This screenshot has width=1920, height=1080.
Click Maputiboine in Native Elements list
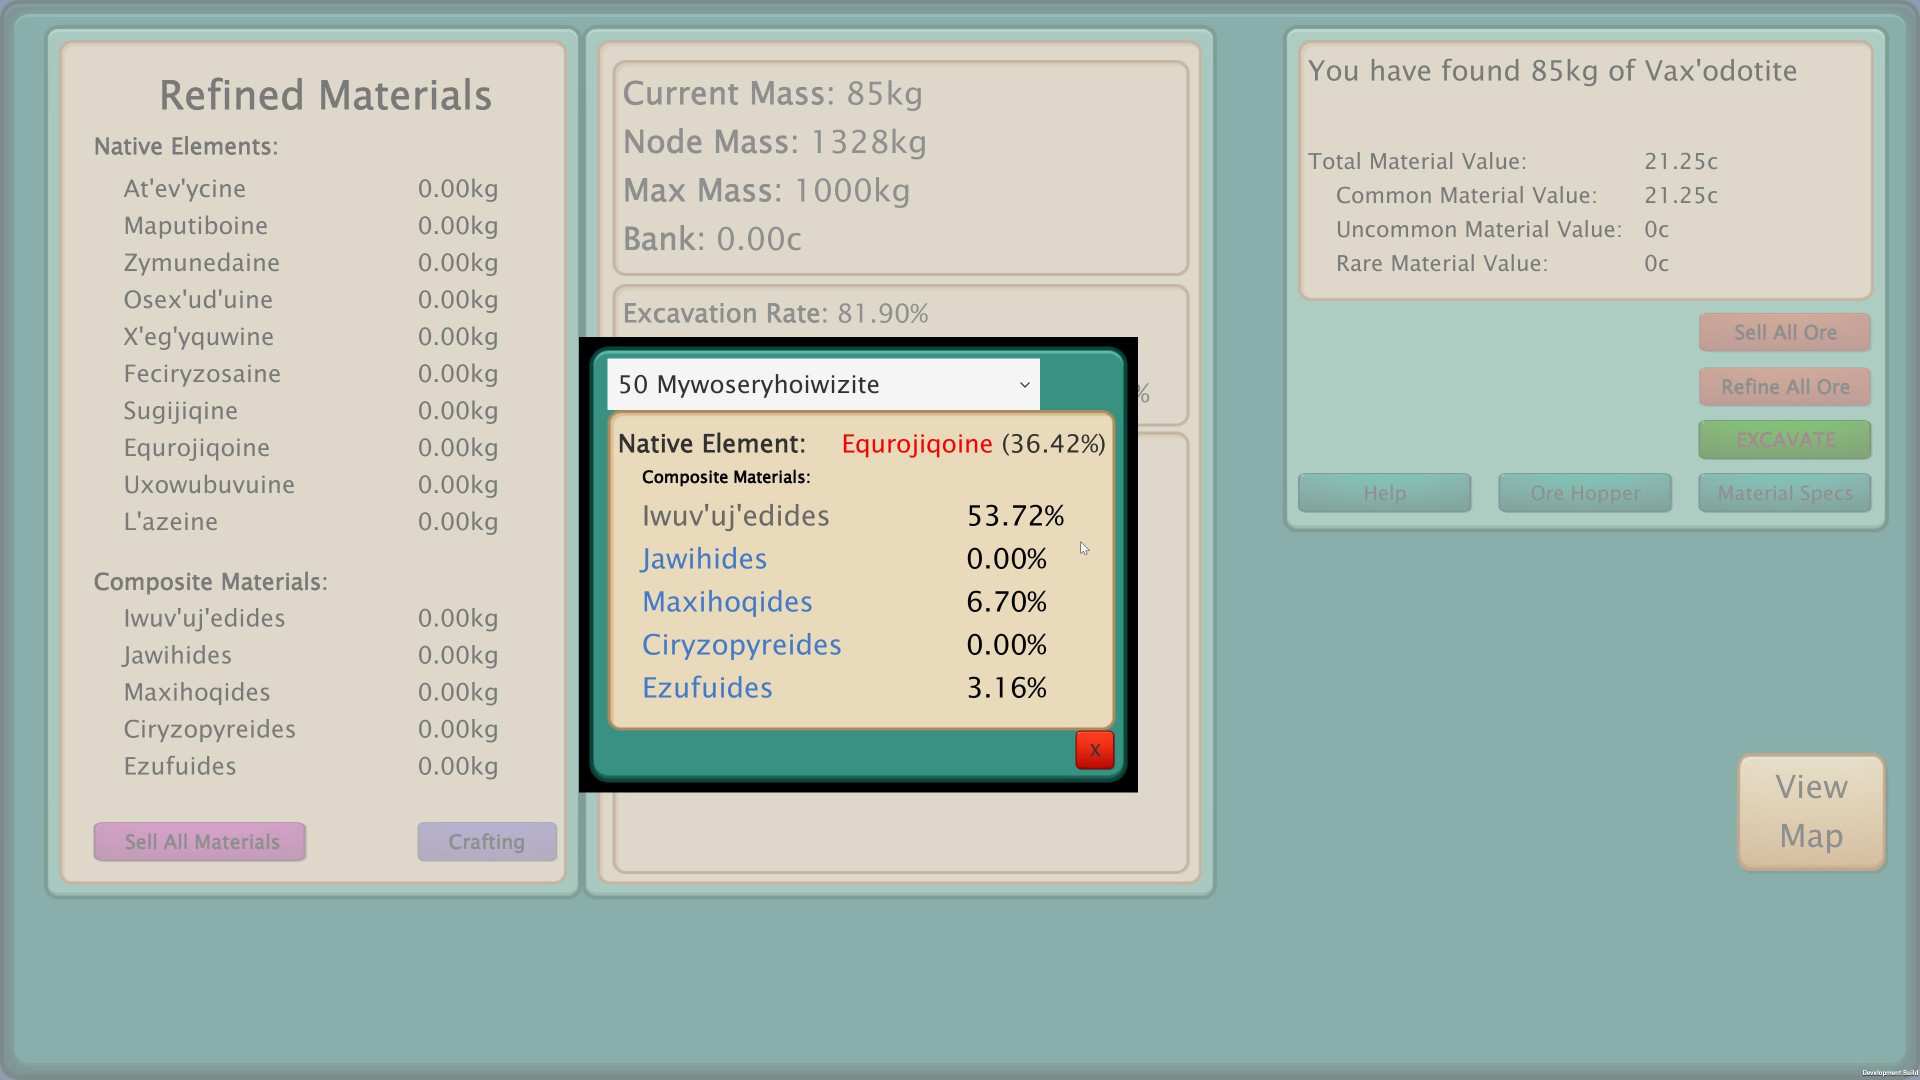(x=195, y=226)
